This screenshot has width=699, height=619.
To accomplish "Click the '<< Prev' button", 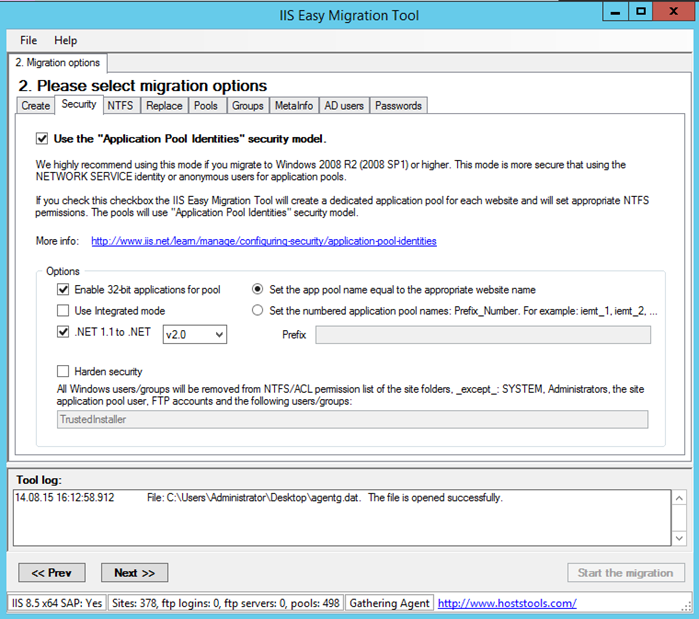I will coord(52,573).
